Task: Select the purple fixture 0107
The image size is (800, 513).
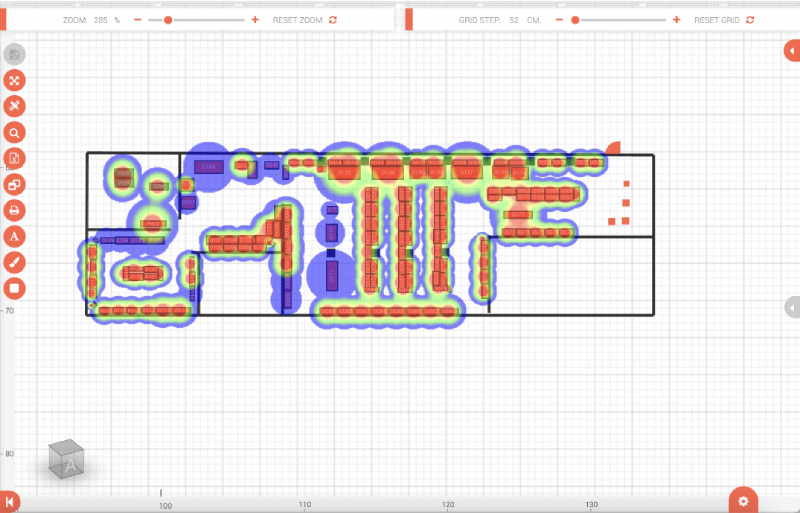Action: click(188, 203)
